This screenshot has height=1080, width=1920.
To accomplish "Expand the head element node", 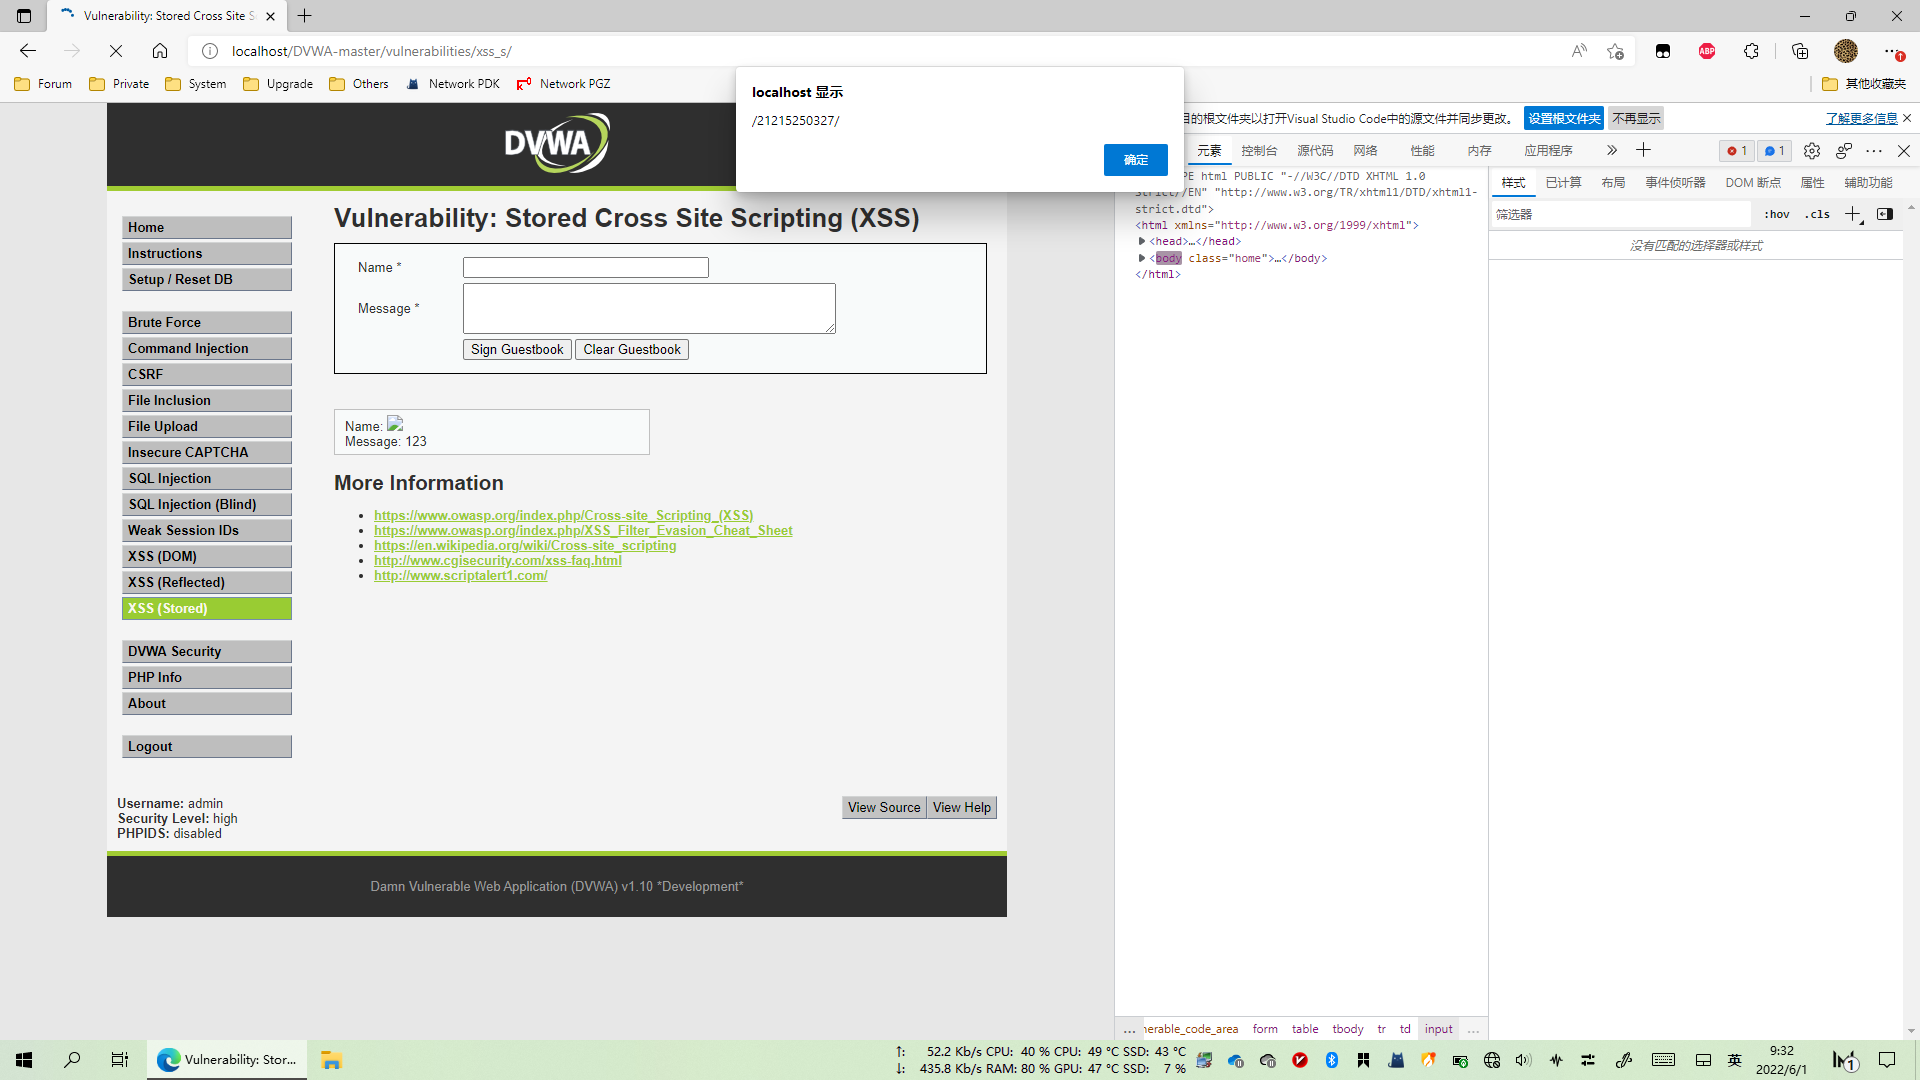I will (1142, 241).
